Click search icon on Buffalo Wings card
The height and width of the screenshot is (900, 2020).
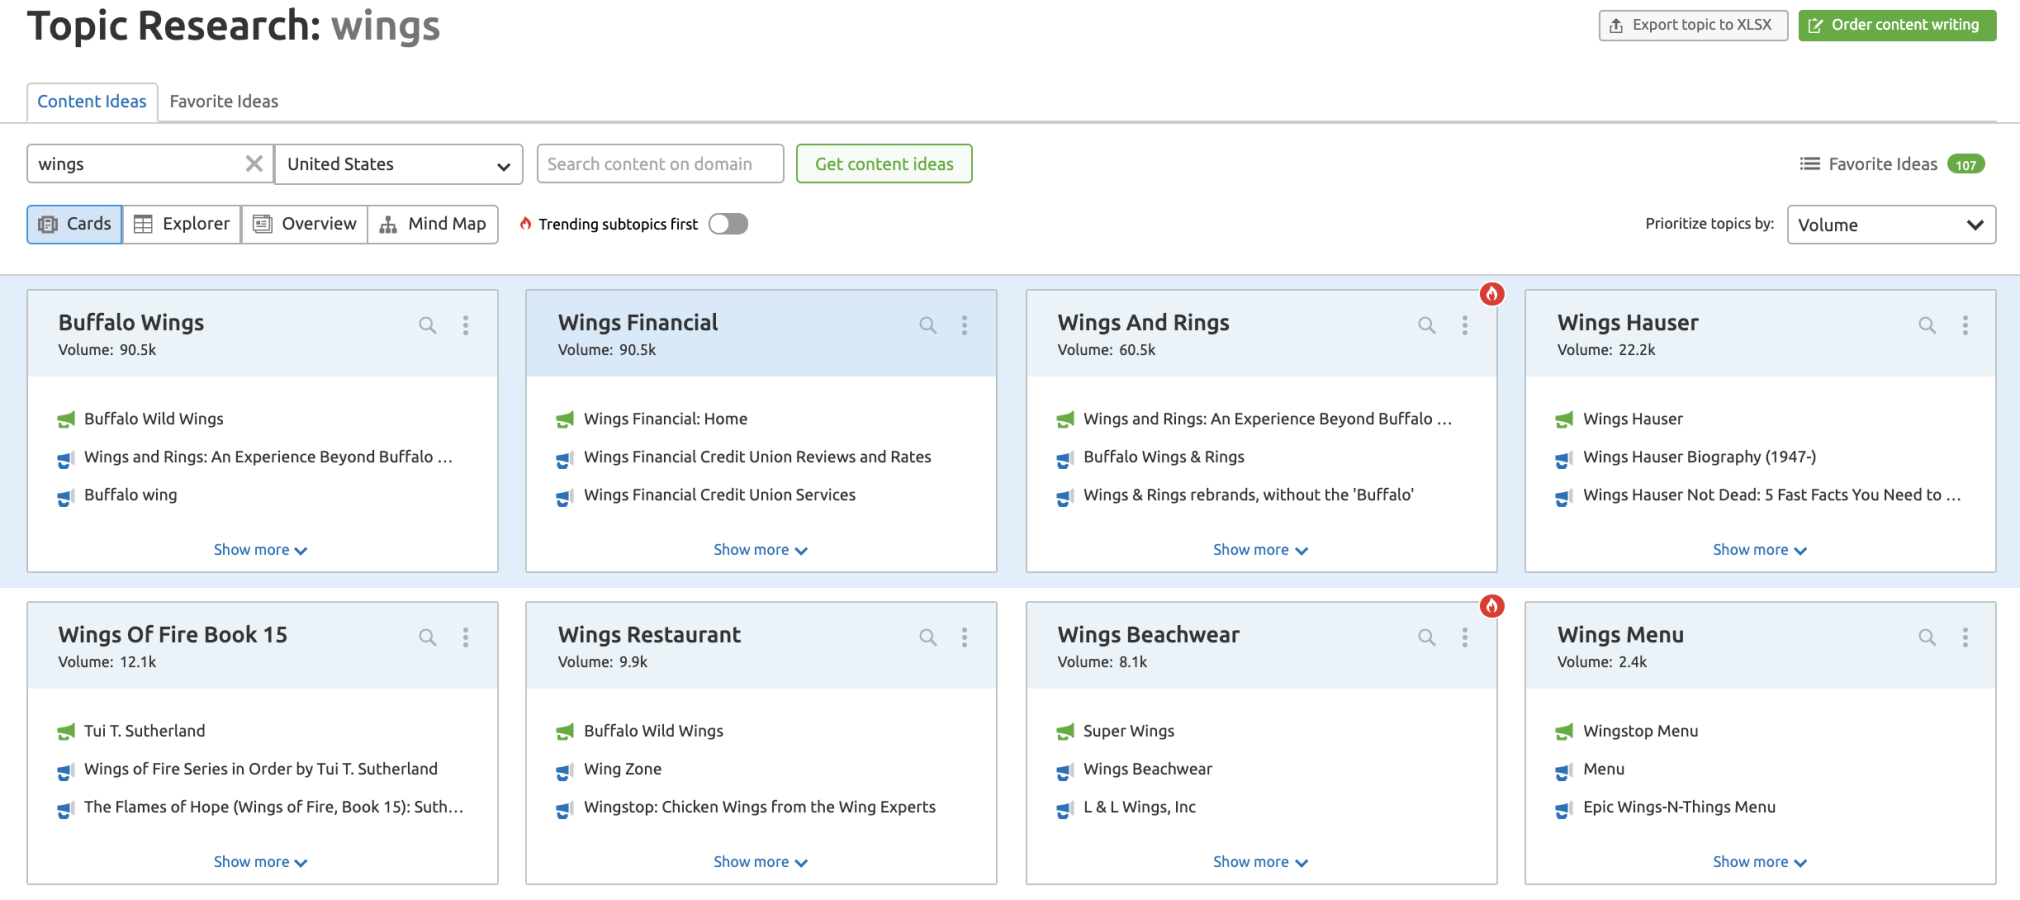[427, 325]
